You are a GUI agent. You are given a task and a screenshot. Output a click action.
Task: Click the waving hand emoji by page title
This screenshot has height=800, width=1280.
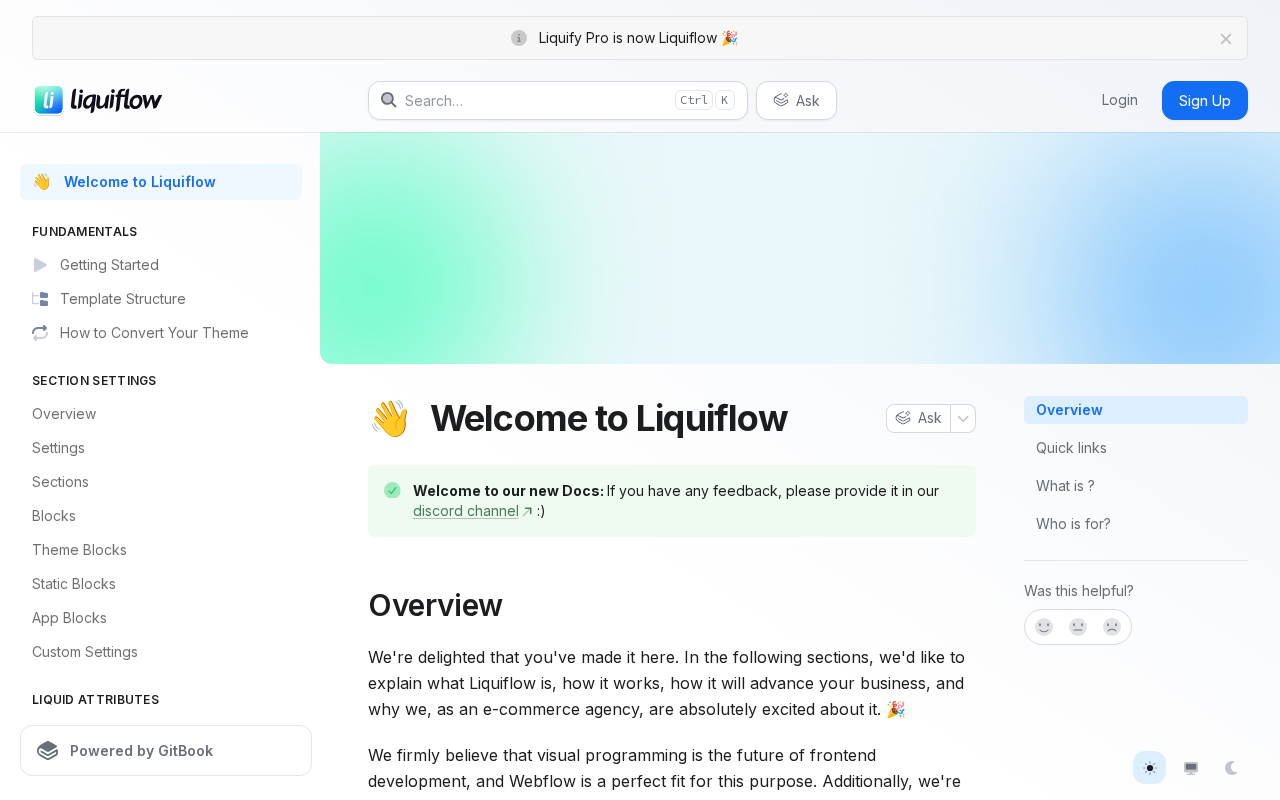[389, 418]
